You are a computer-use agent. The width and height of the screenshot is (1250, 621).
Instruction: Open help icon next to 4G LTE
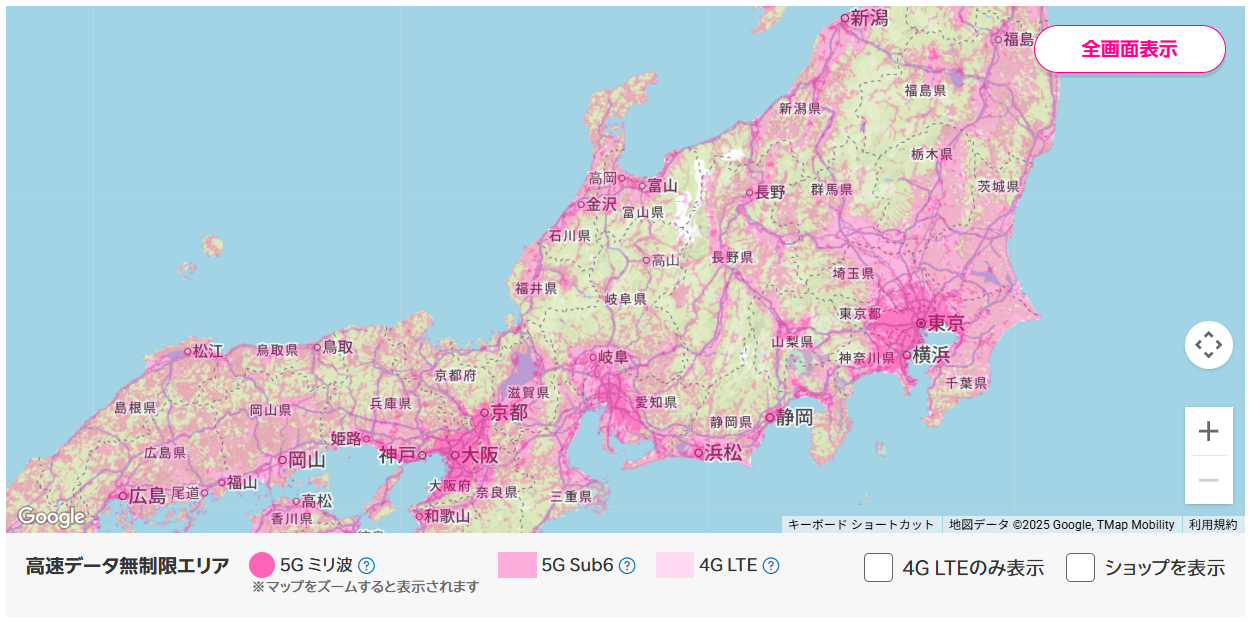click(x=771, y=565)
